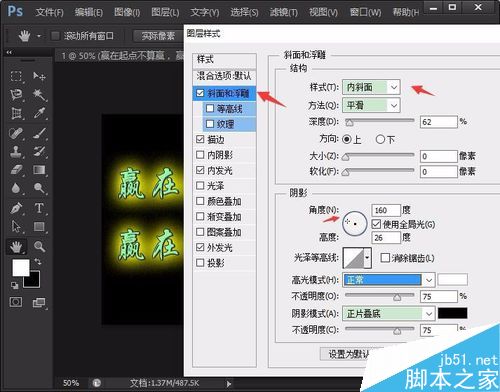The height and width of the screenshot is (392, 500).
Task: Select the Rectangular Marquee tool
Action: coord(16,76)
